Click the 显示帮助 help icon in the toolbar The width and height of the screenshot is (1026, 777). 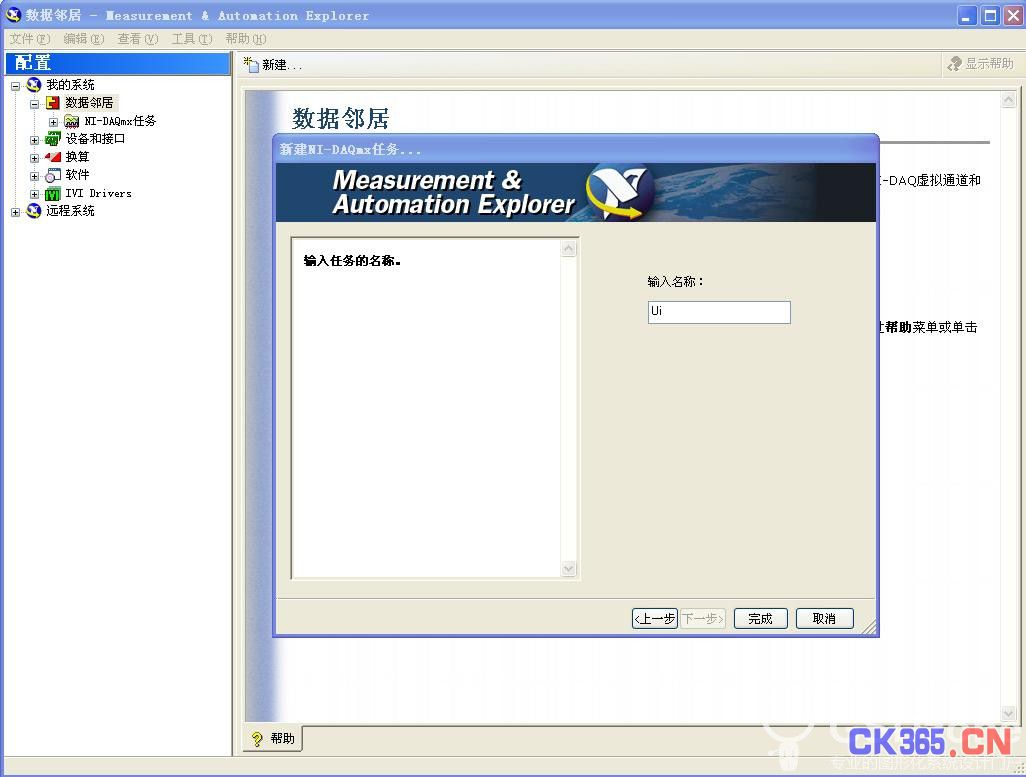[x=955, y=63]
